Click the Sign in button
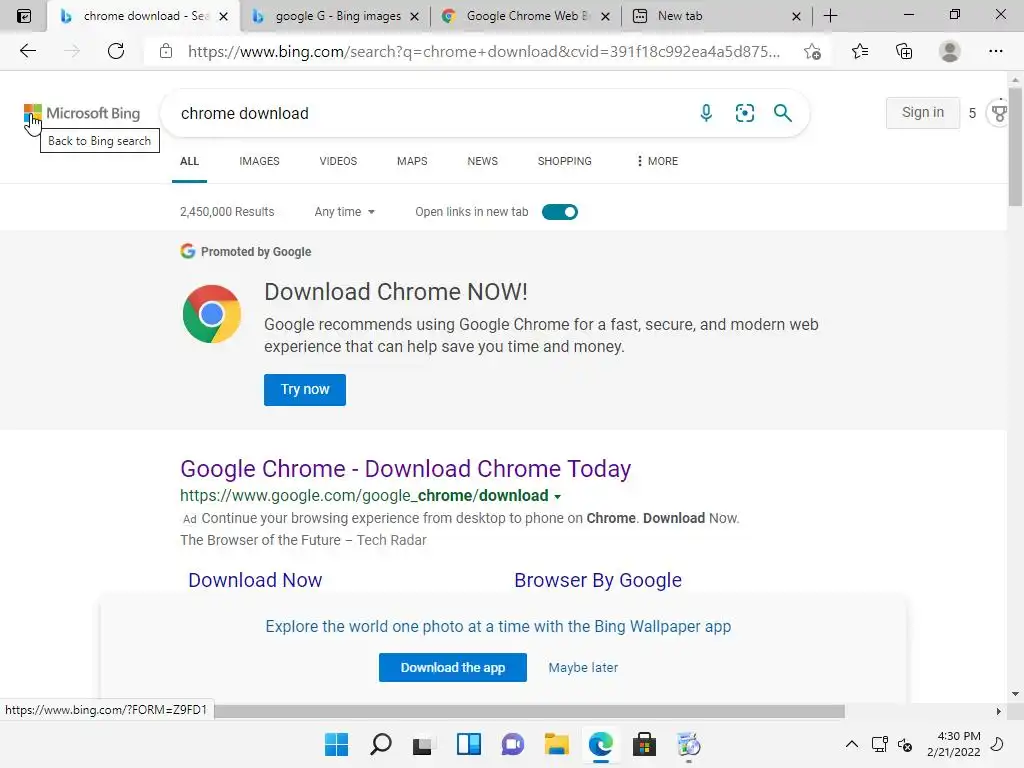Viewport: 1024px width, 768px height. pyautogui.click(x=923, y=112)
